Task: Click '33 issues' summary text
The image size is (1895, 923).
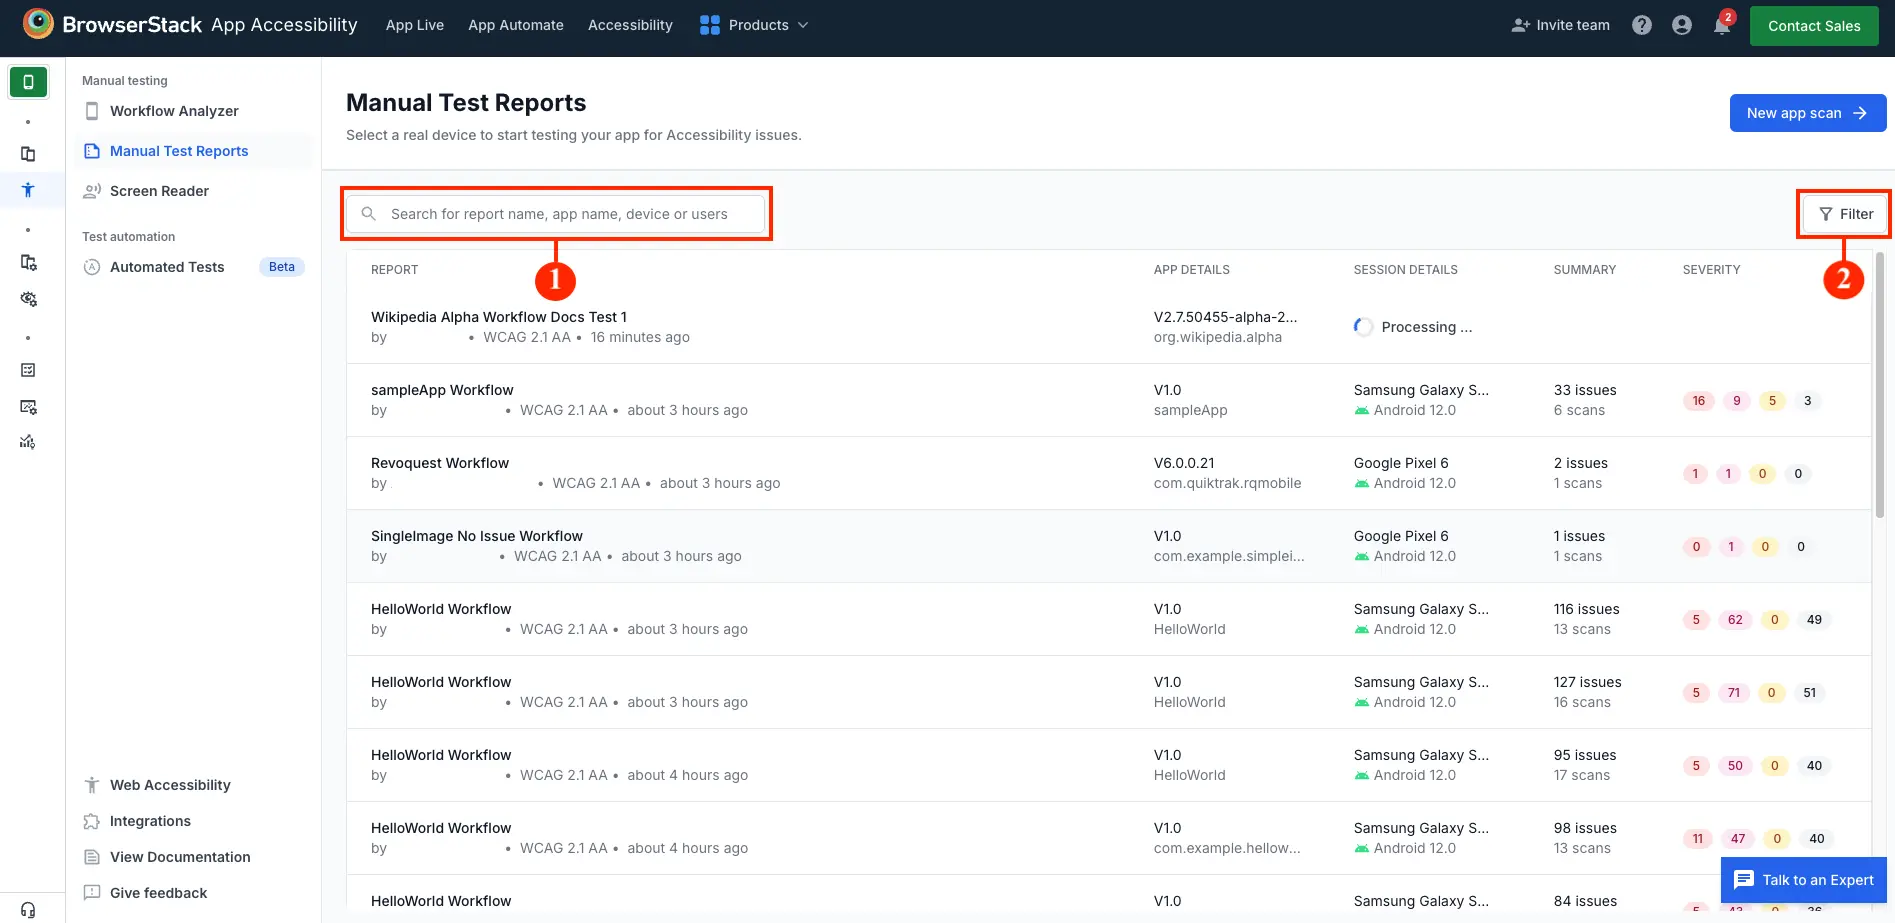Action: (1585, 390)
